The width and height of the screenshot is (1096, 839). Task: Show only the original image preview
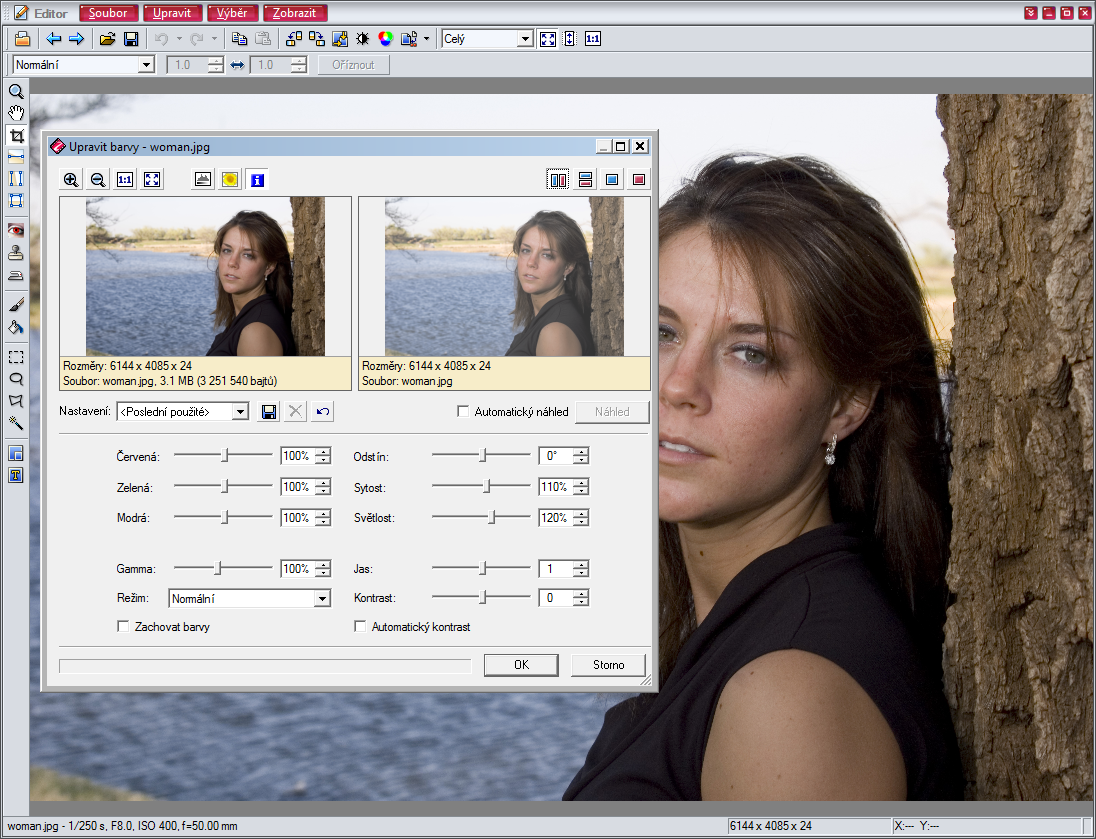[612, 180]
